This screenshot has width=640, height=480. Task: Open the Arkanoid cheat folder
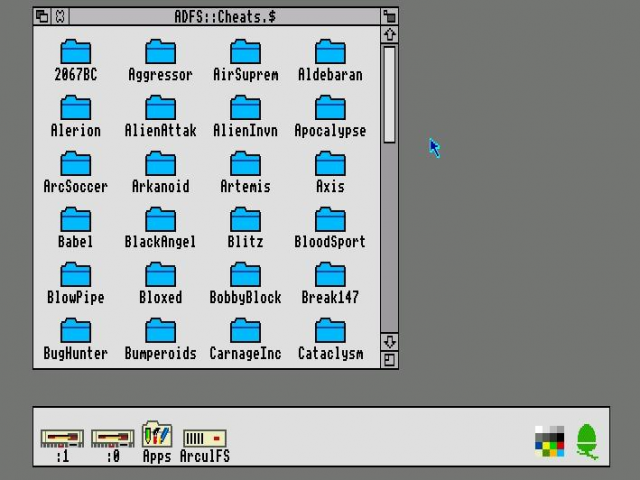point(160,164)
